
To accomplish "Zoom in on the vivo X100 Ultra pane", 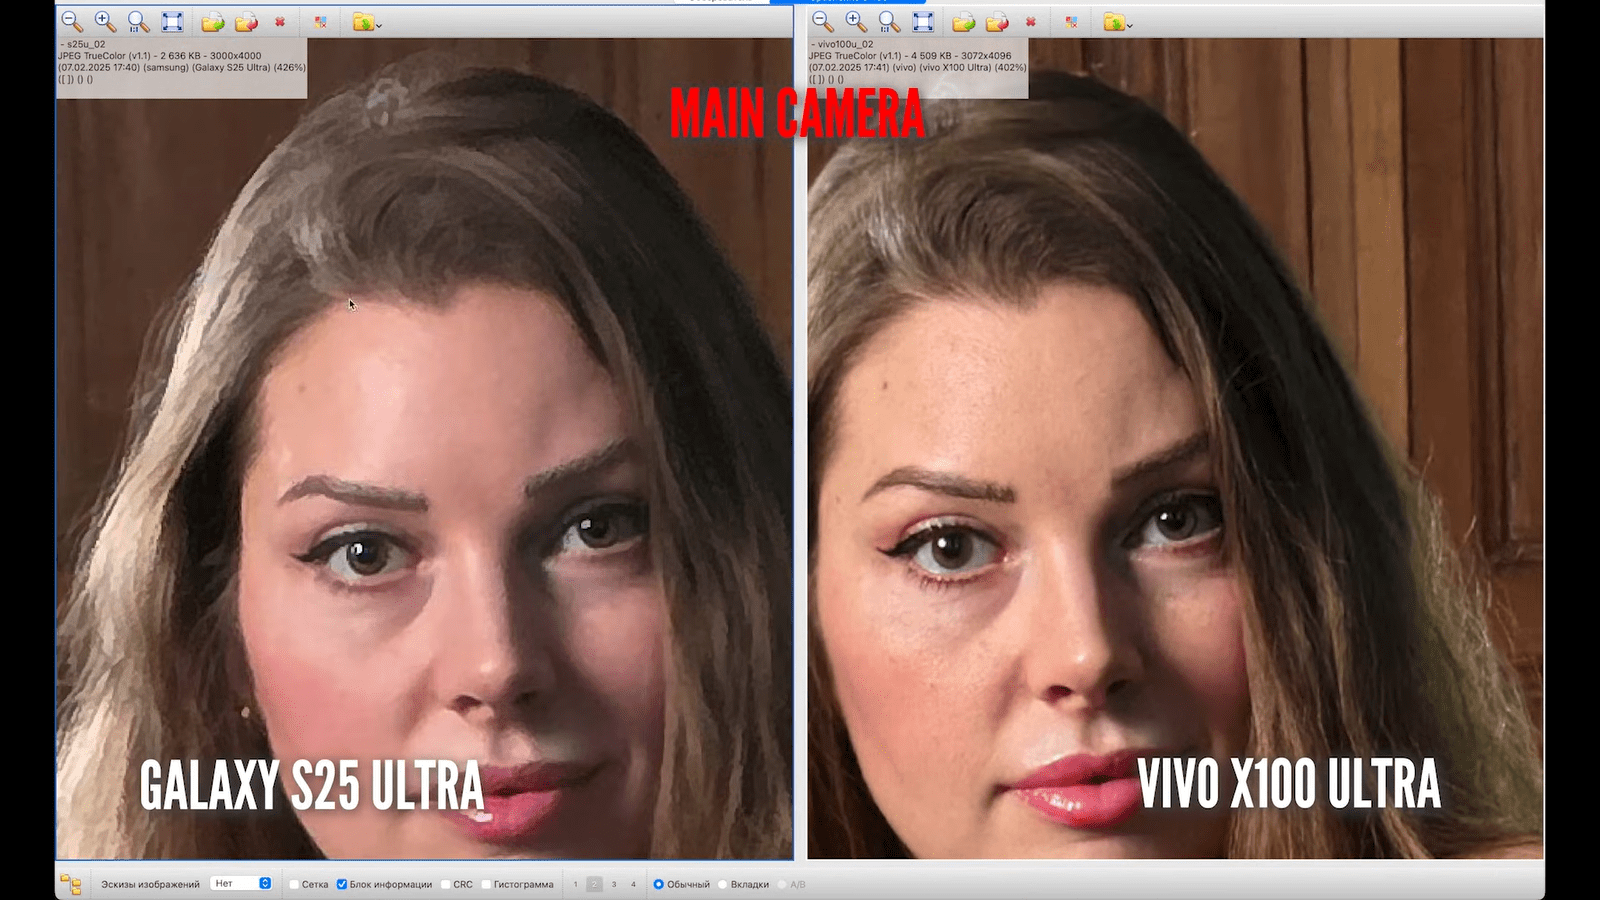I will [856, 21].
